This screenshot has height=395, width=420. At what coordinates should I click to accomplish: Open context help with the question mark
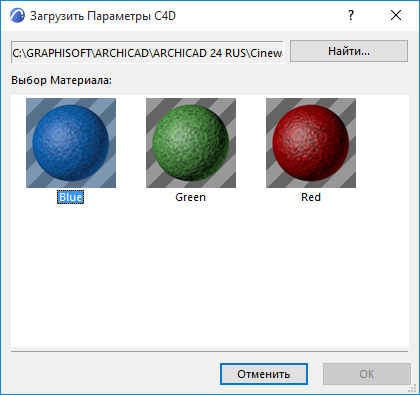[351, 15]
